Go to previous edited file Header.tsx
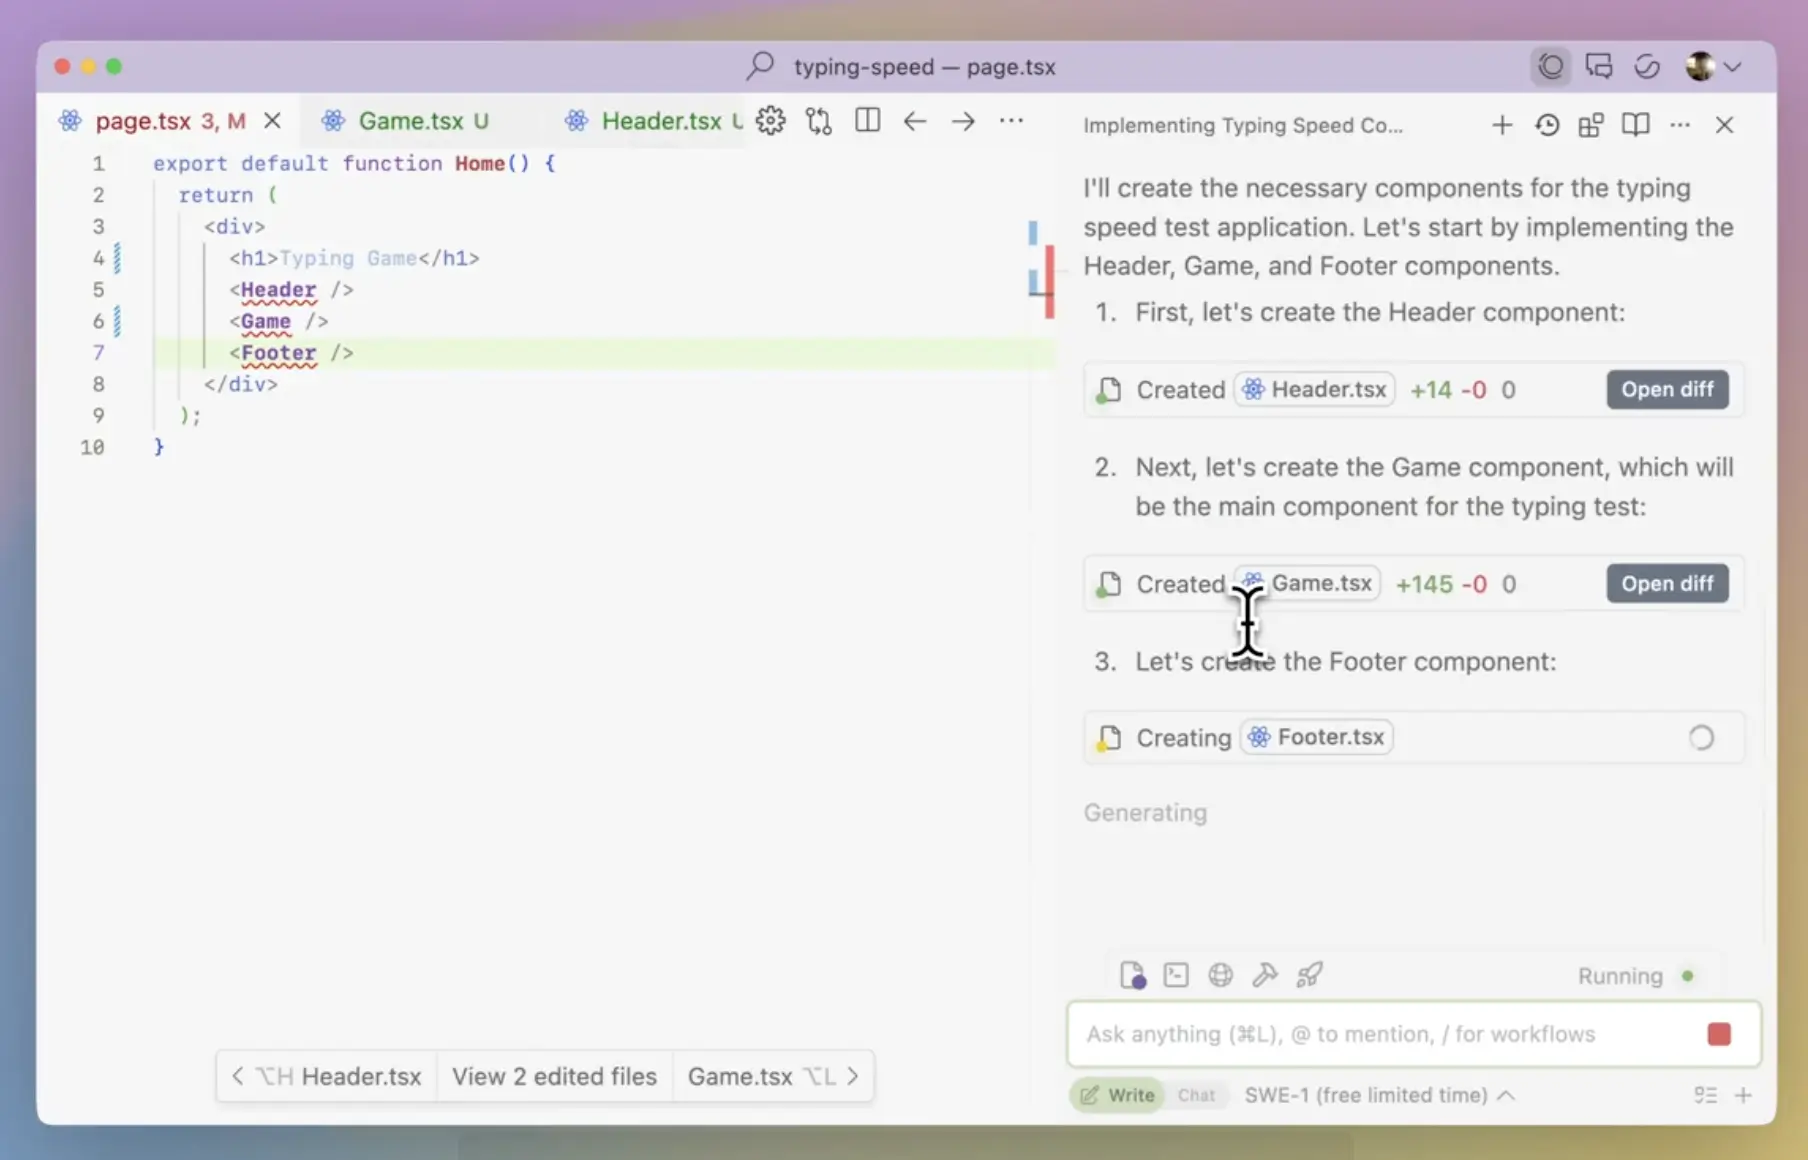 (x=327, y=1076)
